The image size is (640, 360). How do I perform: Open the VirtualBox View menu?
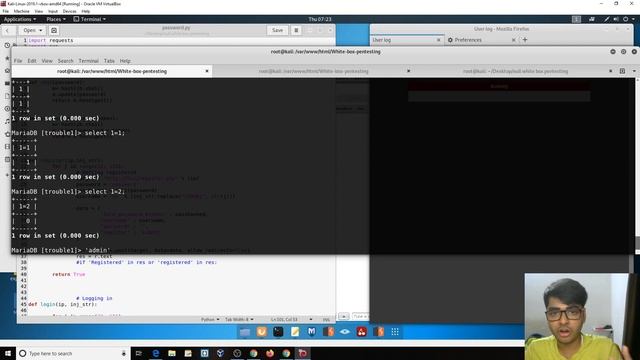click(x=39, y=11)
